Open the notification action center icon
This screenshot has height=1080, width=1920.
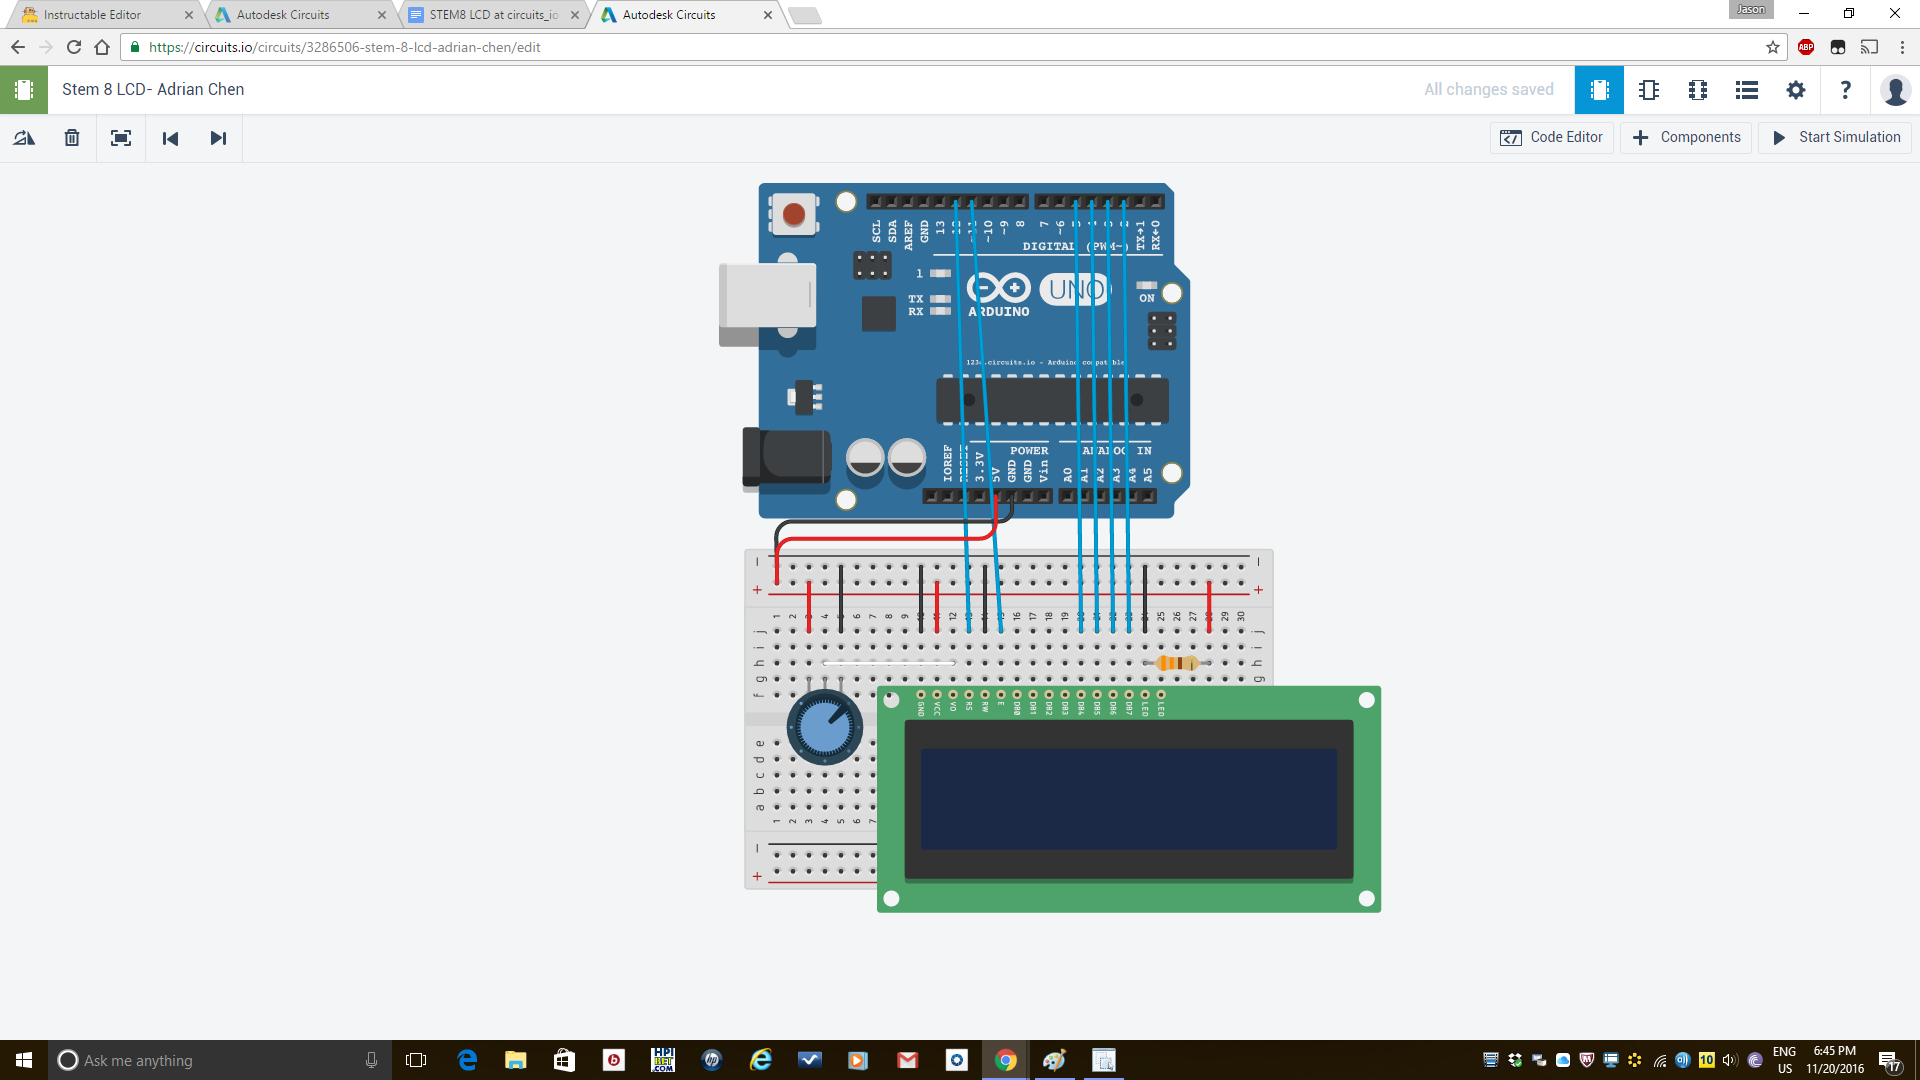[x=1889, y=1060]
